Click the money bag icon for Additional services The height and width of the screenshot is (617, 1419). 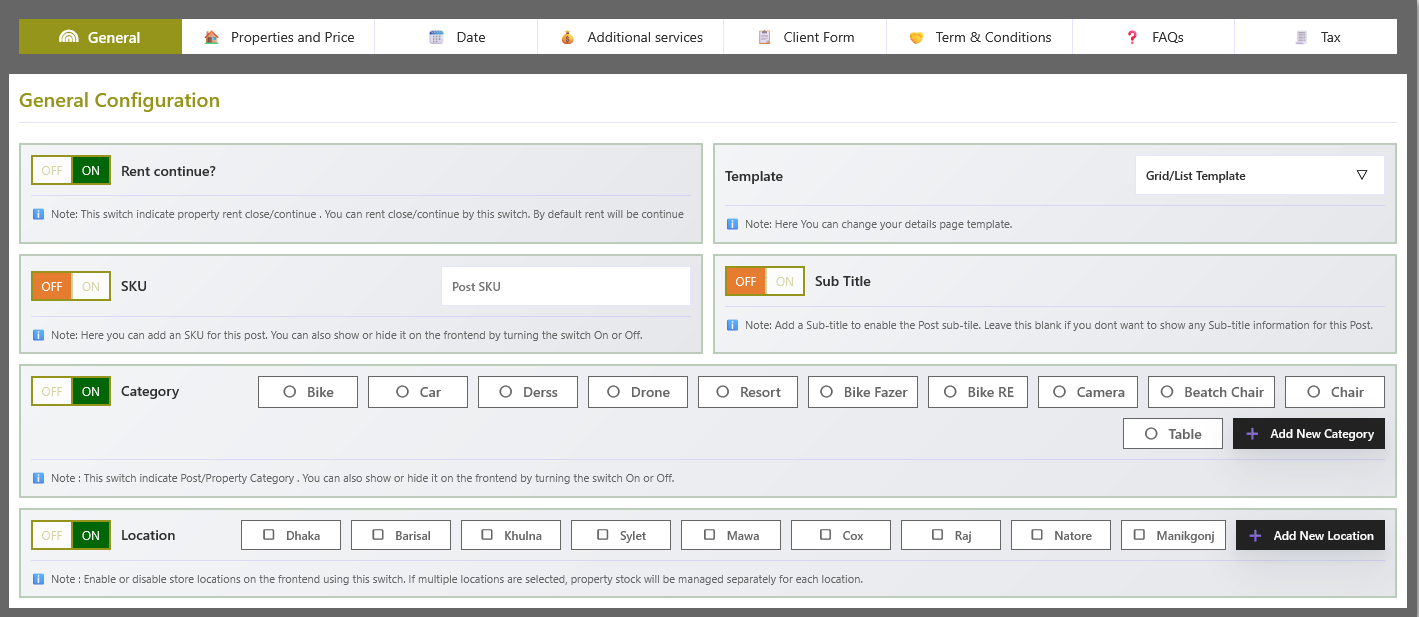coord(567,37)
